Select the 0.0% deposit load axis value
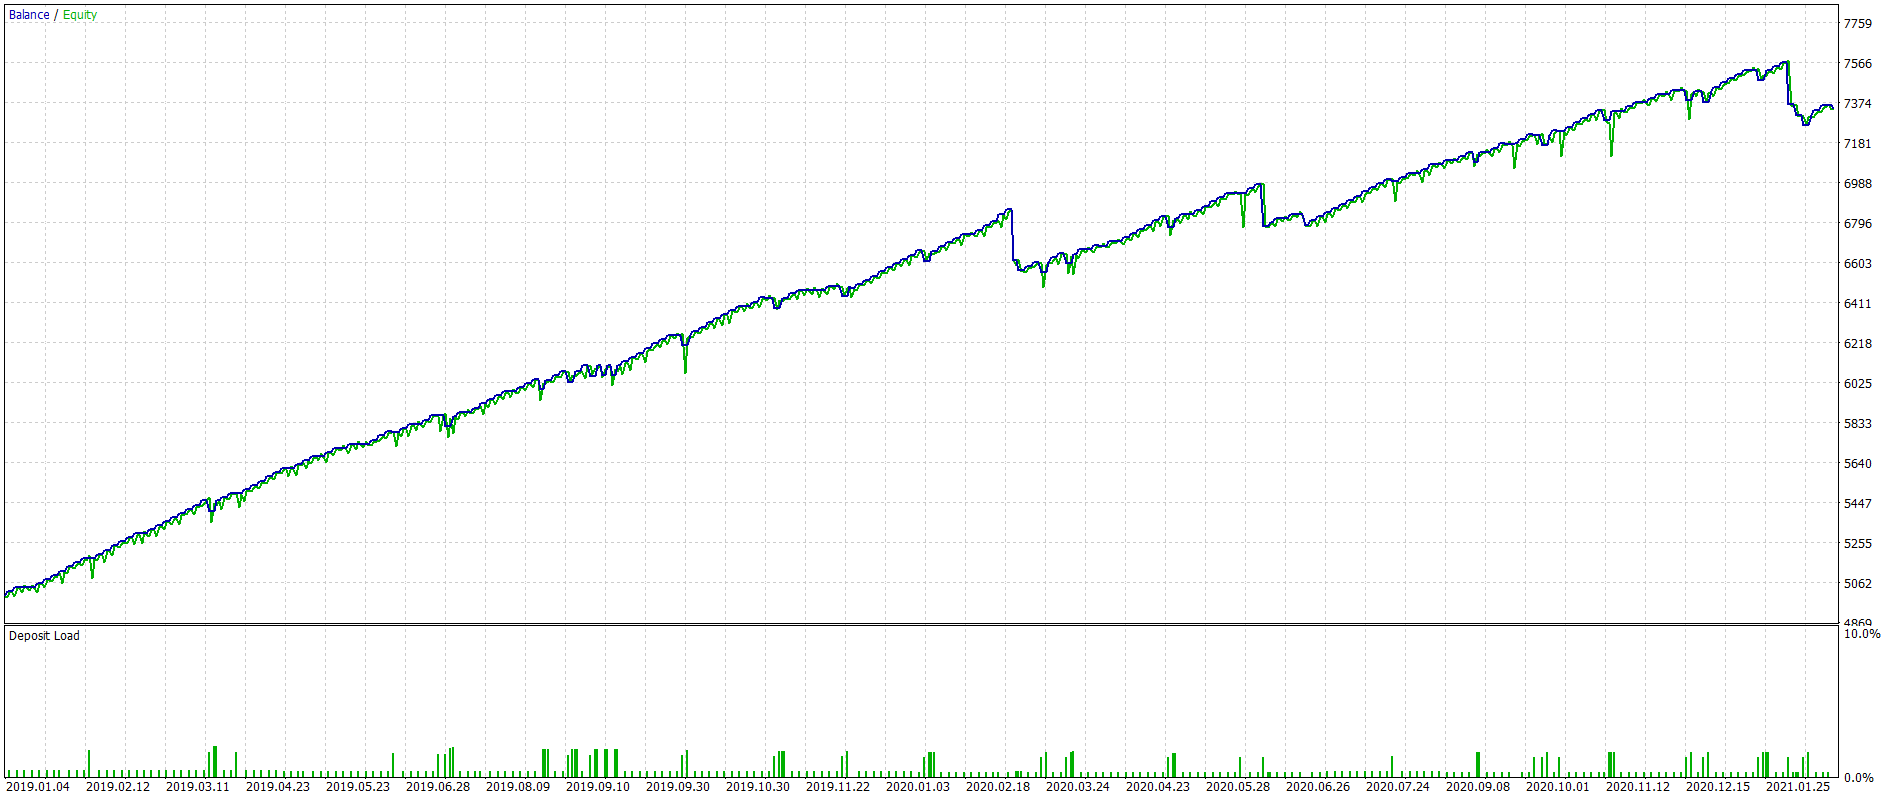 coord(1858,777)
